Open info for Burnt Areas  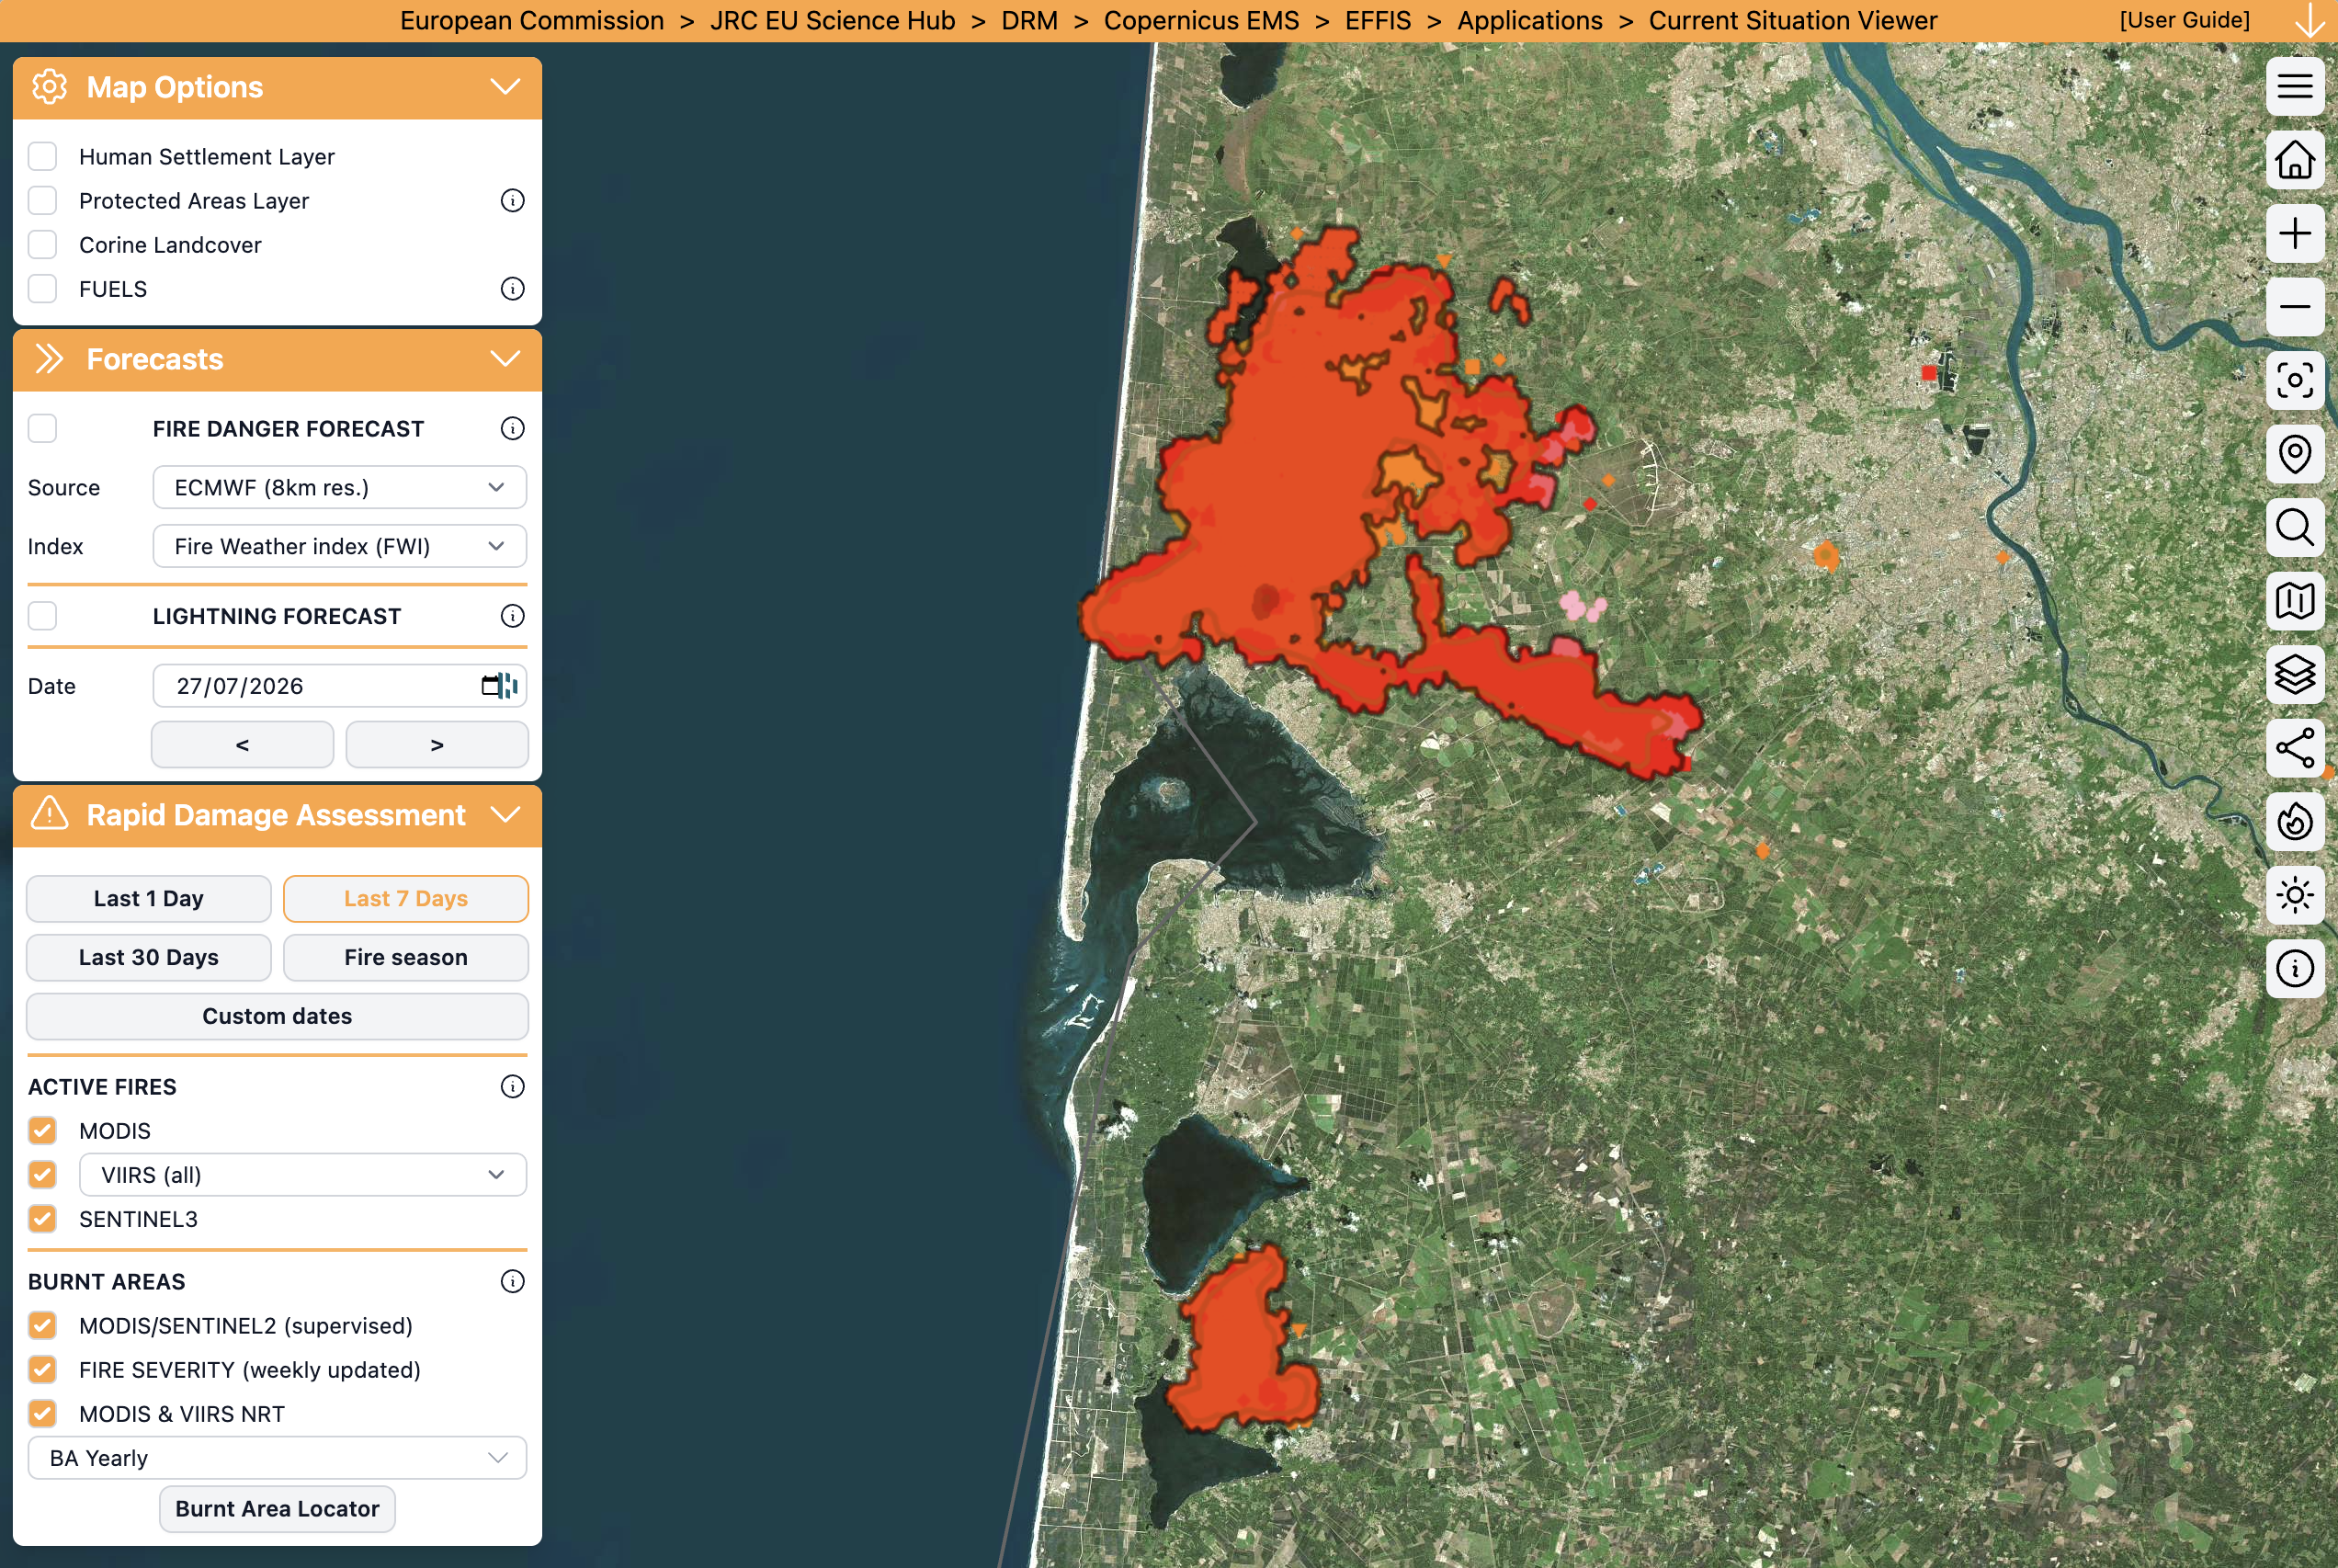click(512, 1282)
